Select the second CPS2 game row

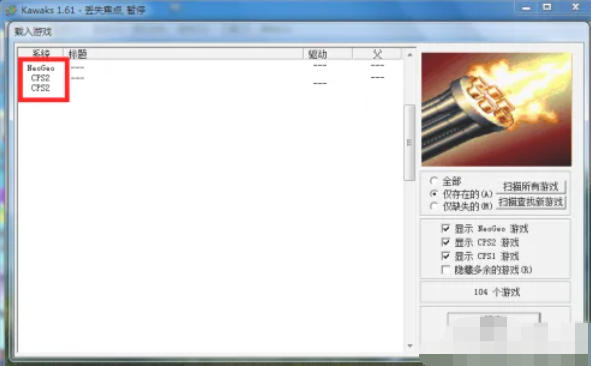(210, 88)
